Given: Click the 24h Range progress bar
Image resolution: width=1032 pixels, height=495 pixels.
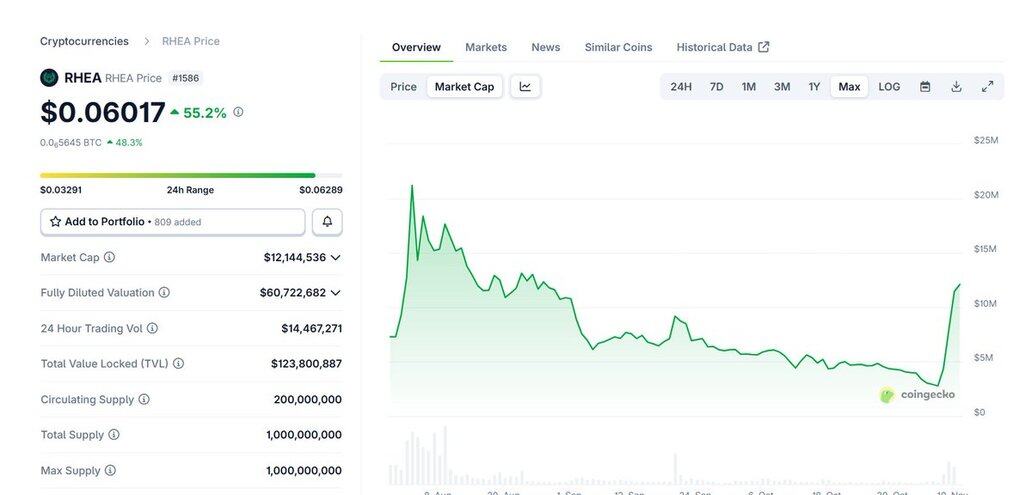Looking at the screenshot, I should [190, 175].
